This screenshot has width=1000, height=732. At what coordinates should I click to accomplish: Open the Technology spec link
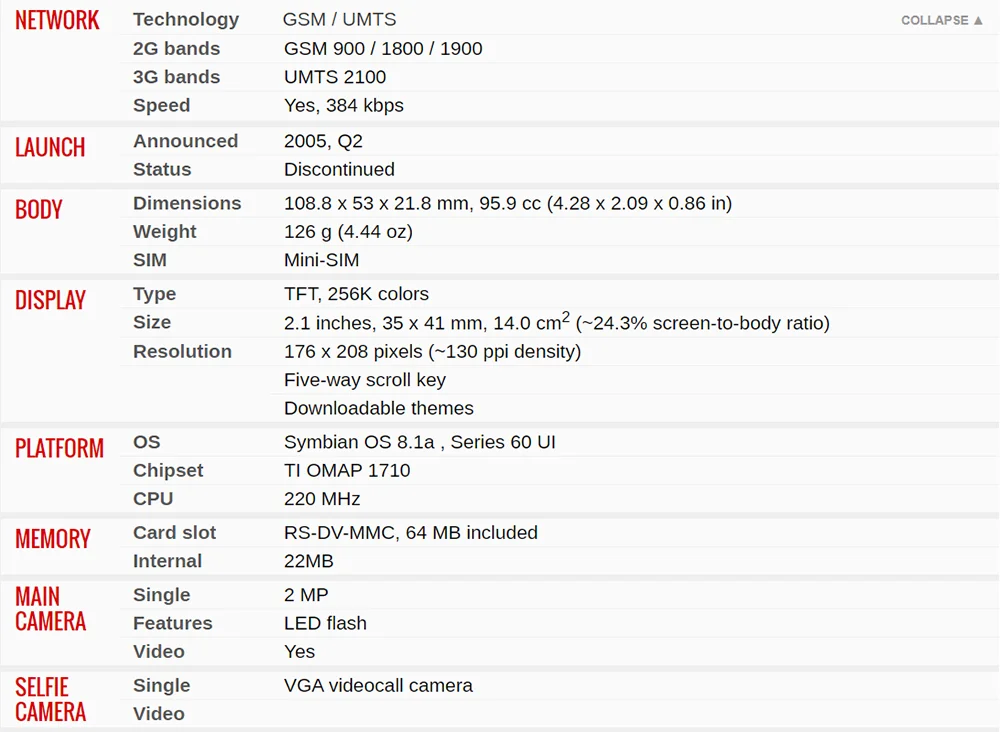(186, 20)
